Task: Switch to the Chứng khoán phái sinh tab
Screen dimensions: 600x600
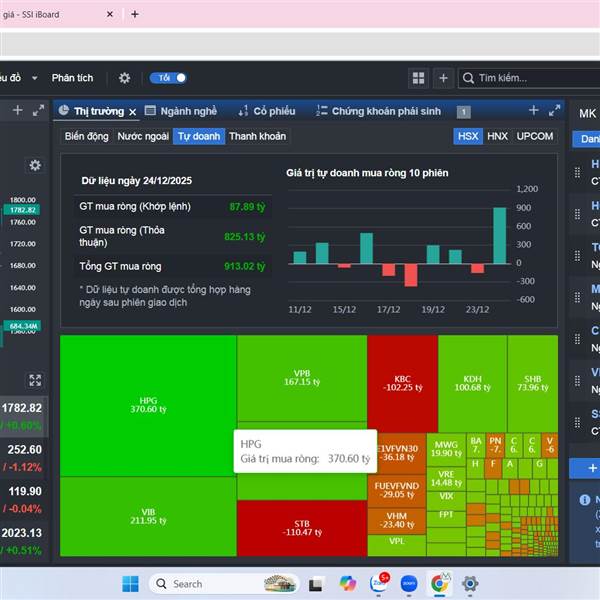Action: point(378,111)
